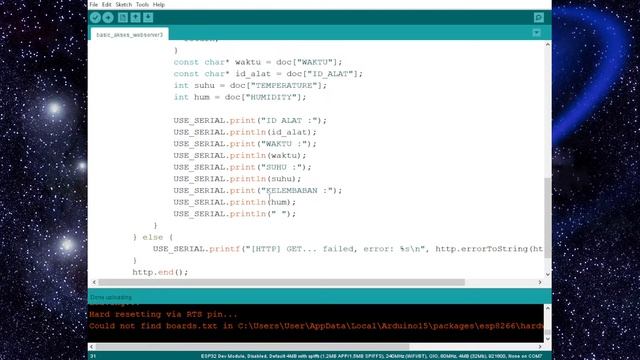Open the Sketch menu
The image size is (640, 360).
pyautogui.click(x=124, y=4)
